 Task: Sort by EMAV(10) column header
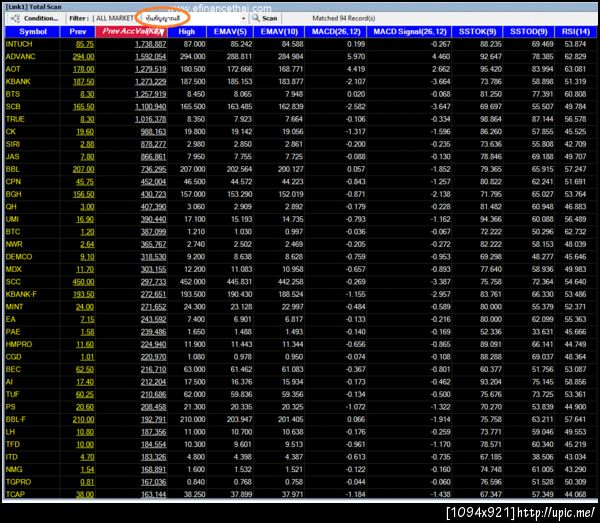click(x=279, y=32)
